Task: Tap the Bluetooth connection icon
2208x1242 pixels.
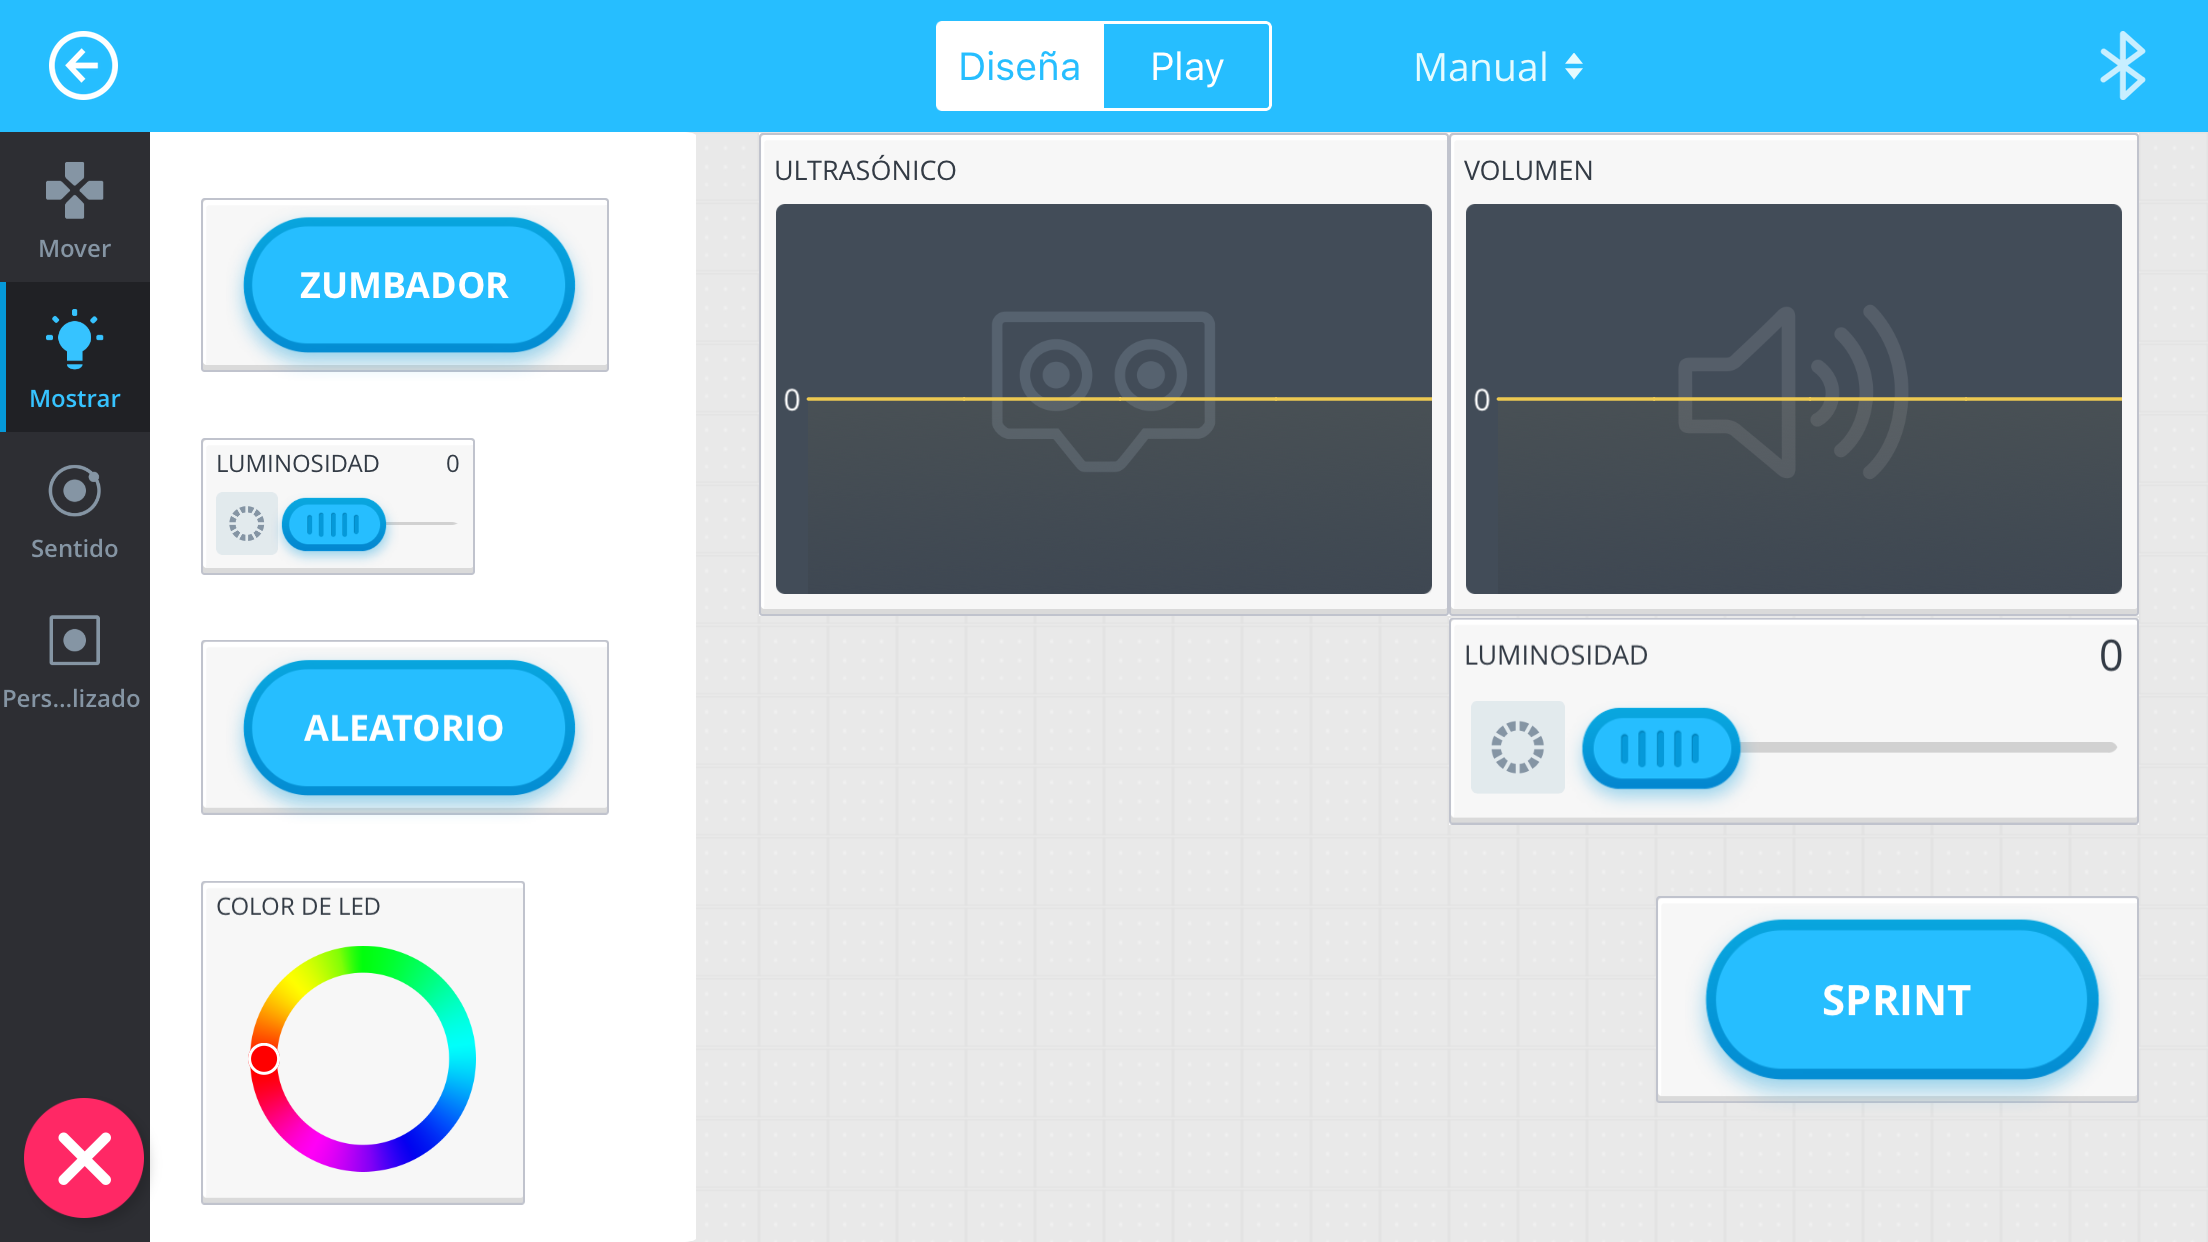Action: [x=2121, y=66]
